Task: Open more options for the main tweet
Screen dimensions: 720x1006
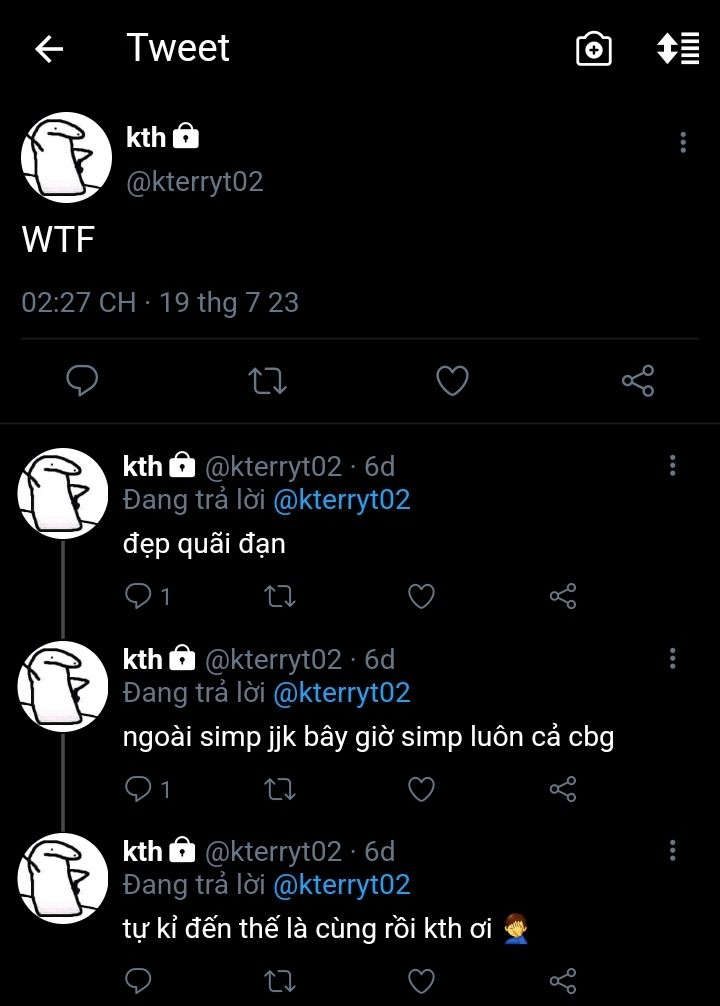Action: coord(682,142)
